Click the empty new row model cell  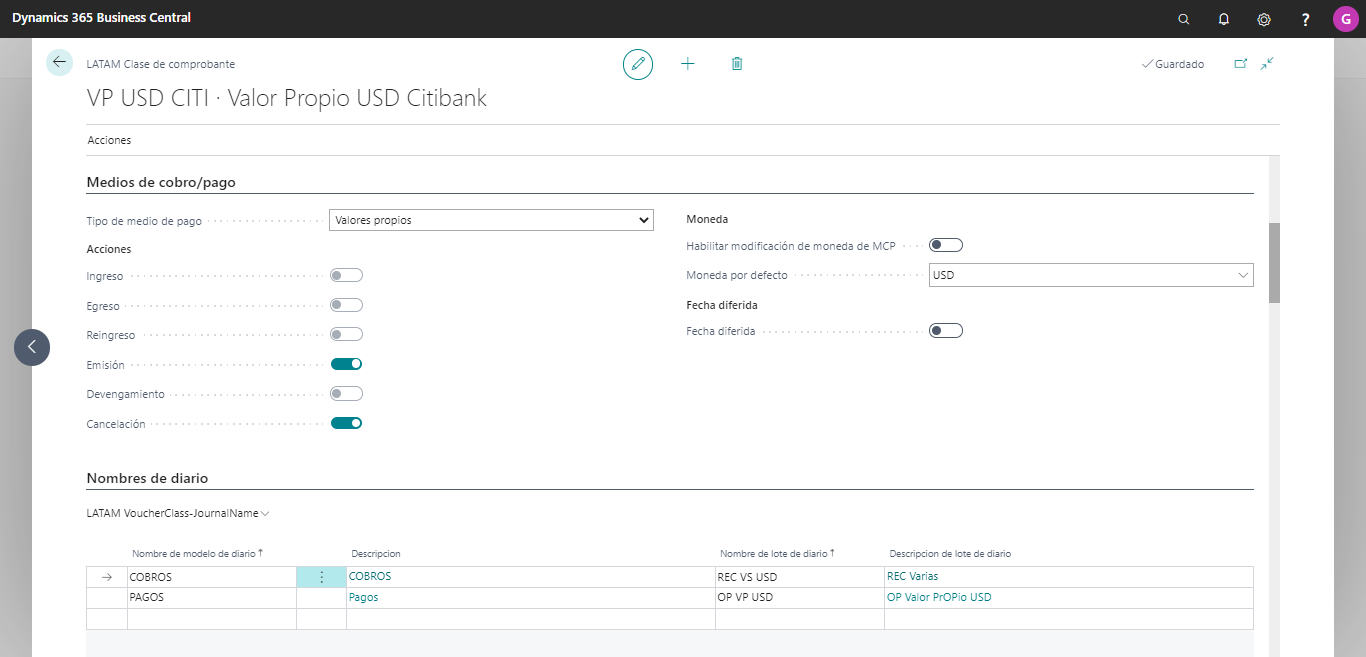click(212, 619)
